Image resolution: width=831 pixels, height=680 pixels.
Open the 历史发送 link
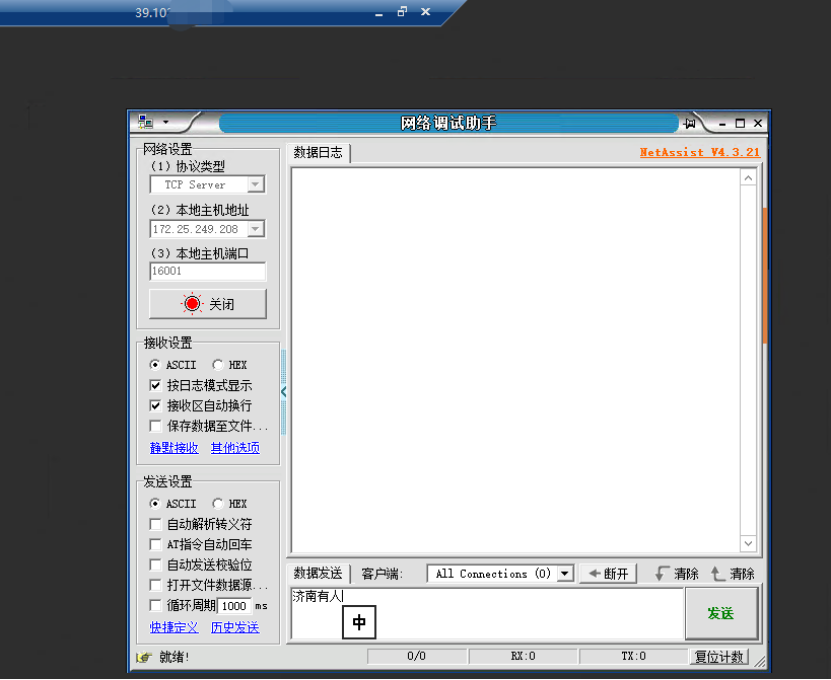tap(234, 627)
